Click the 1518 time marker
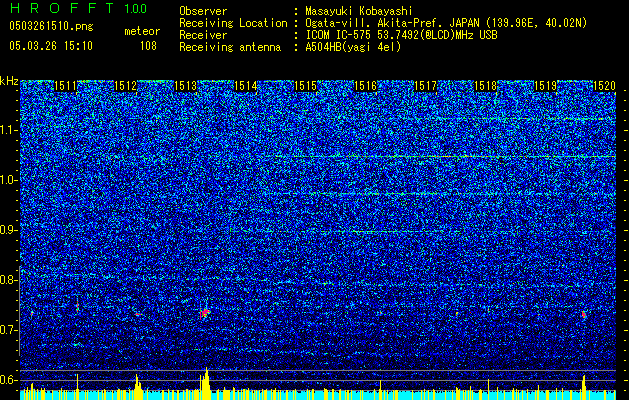 point(485,86)
